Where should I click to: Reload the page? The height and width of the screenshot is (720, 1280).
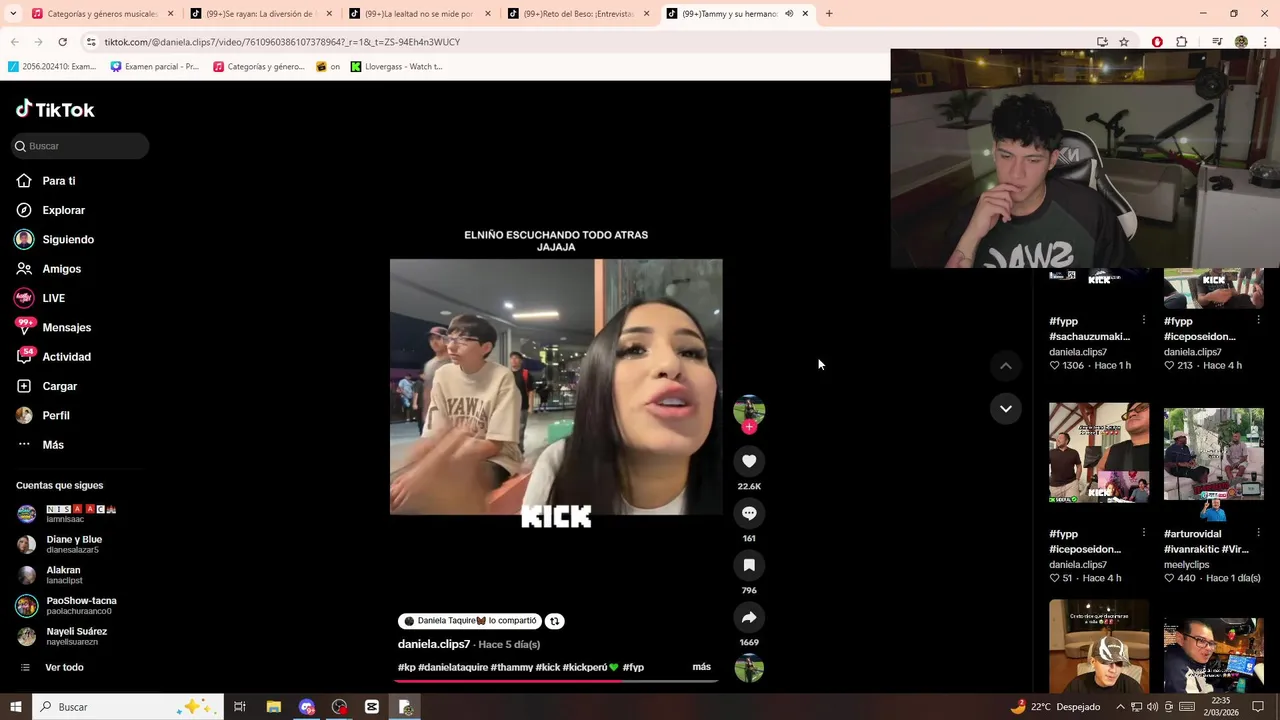point(62,42)
